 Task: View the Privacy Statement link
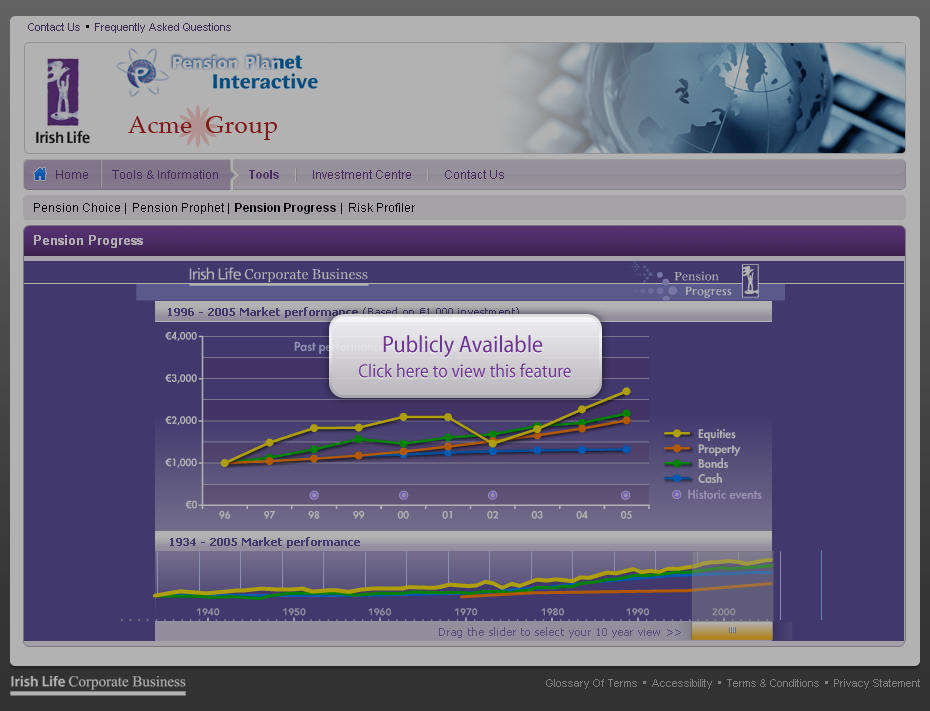coord(876,683)
